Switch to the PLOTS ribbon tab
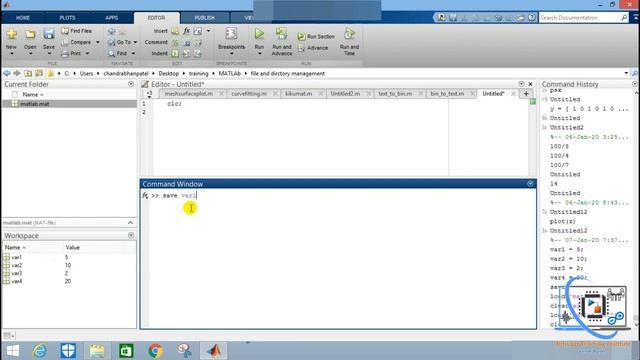This screenshot has height=360, width=640. pos(67,18)
